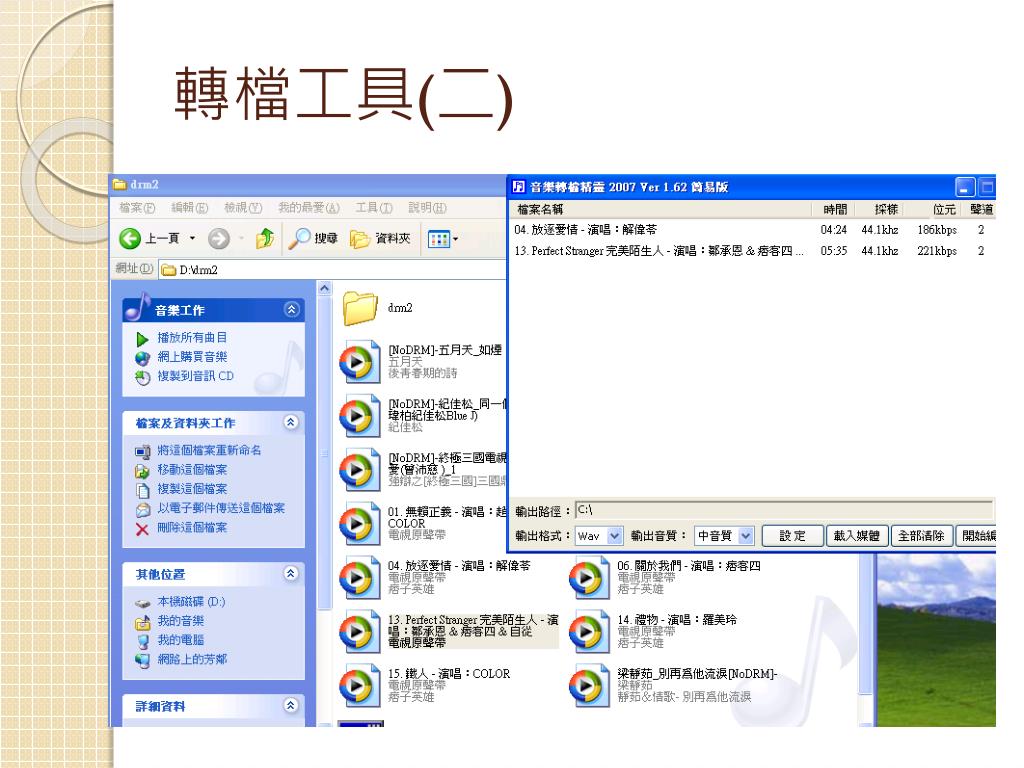This screenshot has height=768, width=1024.
Task: Collapse the 檔案及資料夾工作 panel
Action: 291,423
